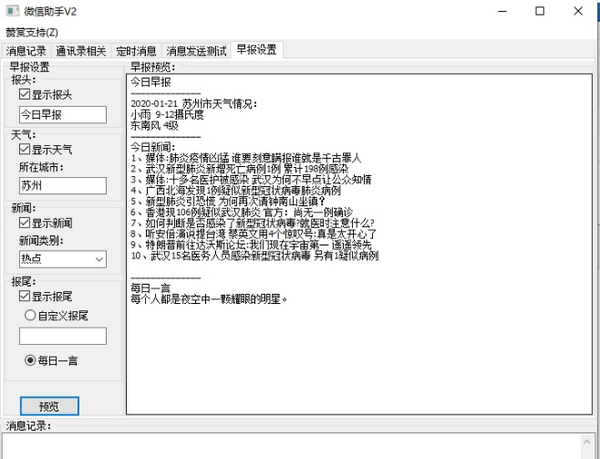Click news line 4 about 广西北海
The image size is (600, 459).
(236, 190)
